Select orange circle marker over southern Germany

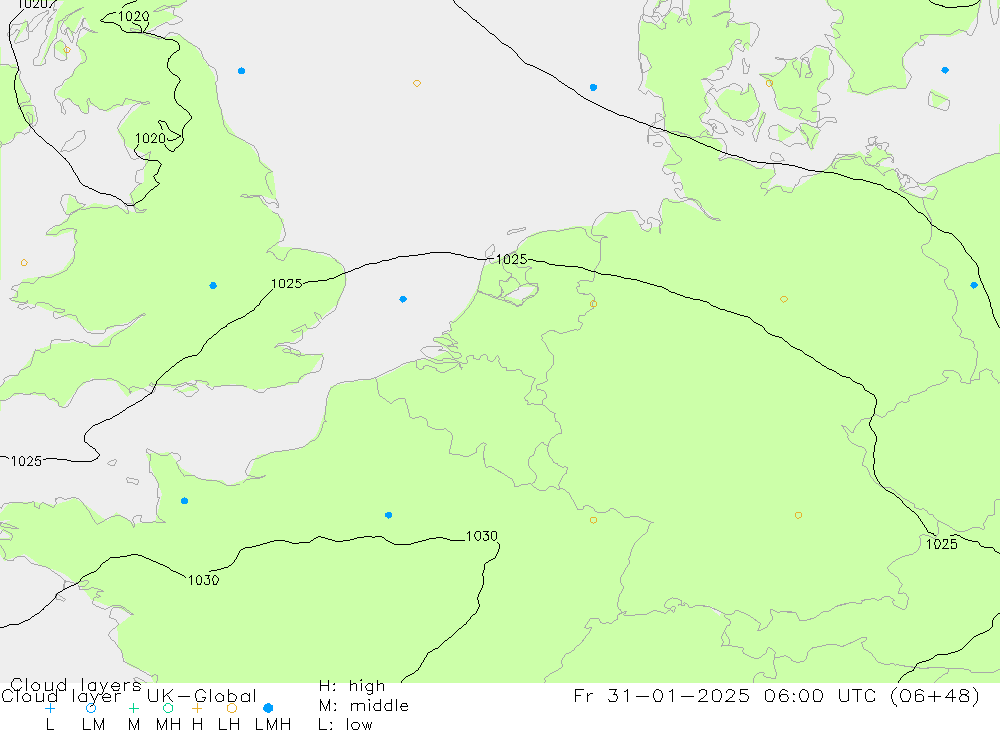[798, 515]
